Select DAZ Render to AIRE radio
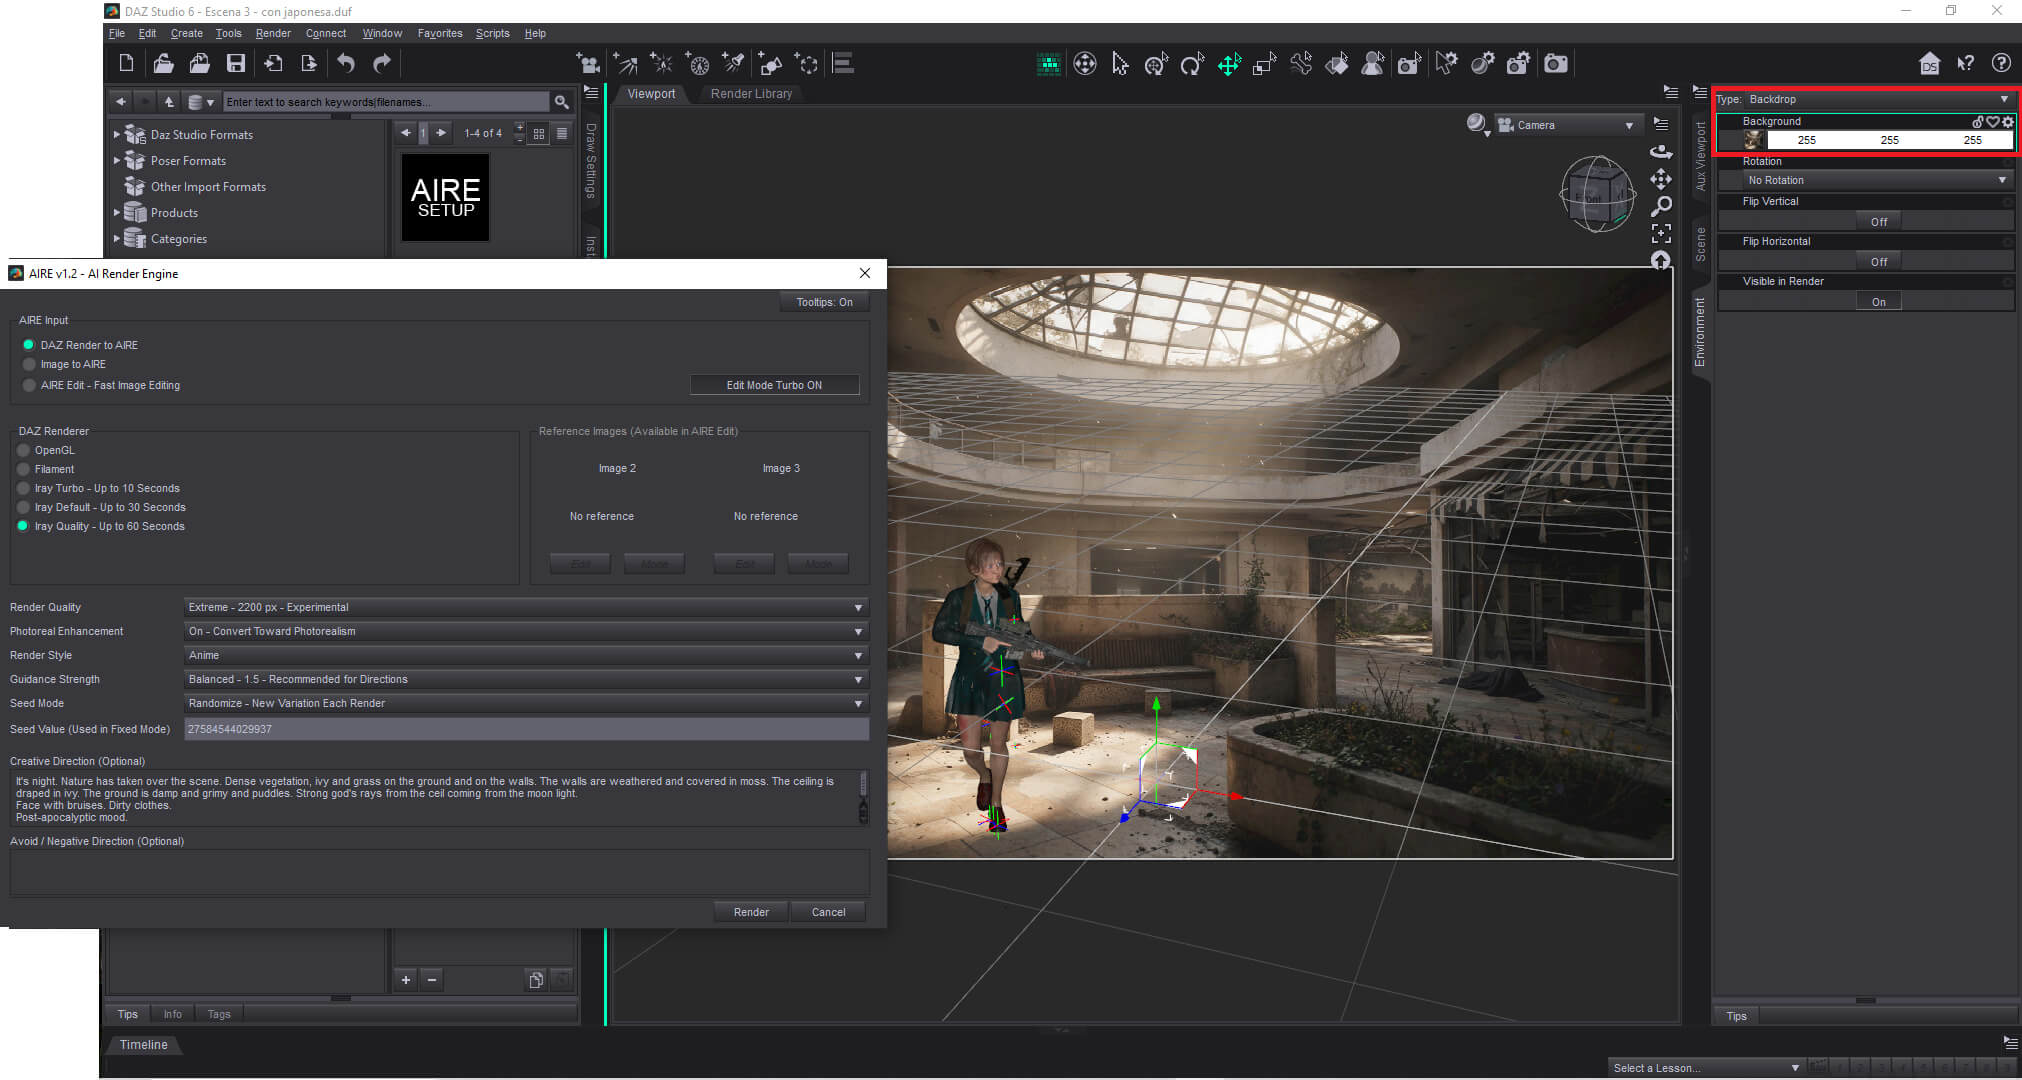The height and width of the screenshot is (1080, 2022). coord(28,345)
